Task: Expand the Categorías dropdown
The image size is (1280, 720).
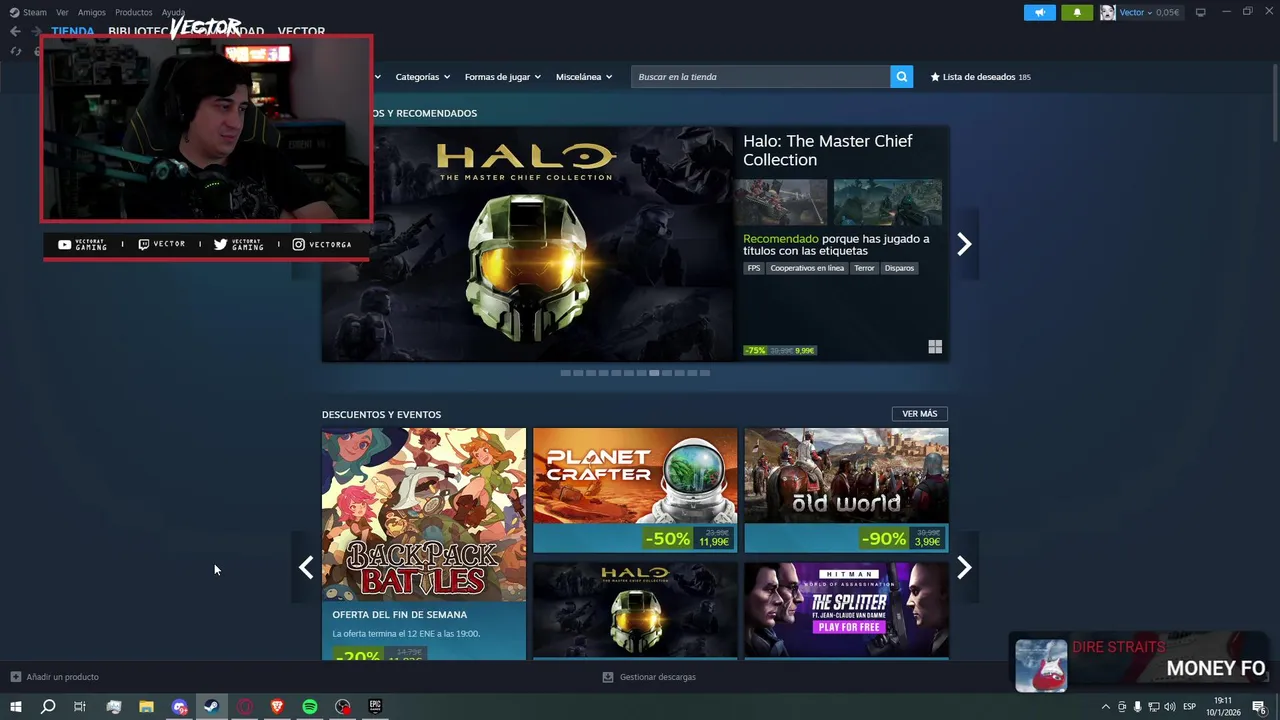Action: pos(422,77)
